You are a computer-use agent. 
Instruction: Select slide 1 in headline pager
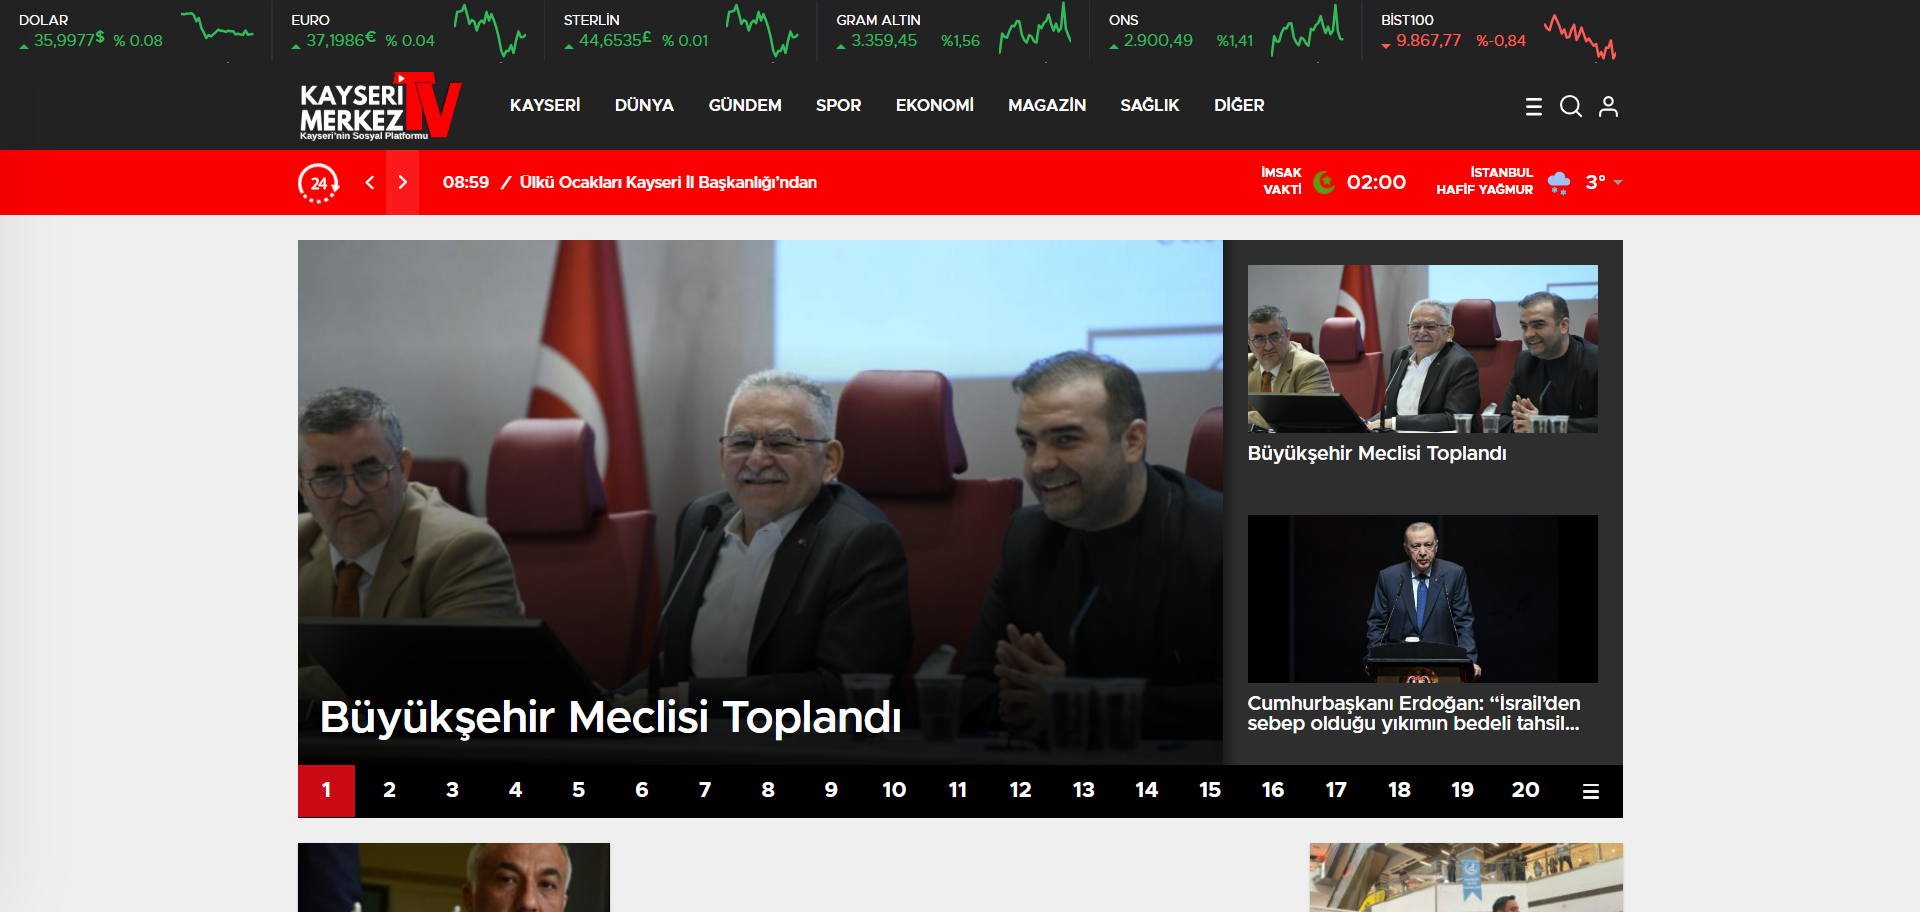(x=326, y=791)
